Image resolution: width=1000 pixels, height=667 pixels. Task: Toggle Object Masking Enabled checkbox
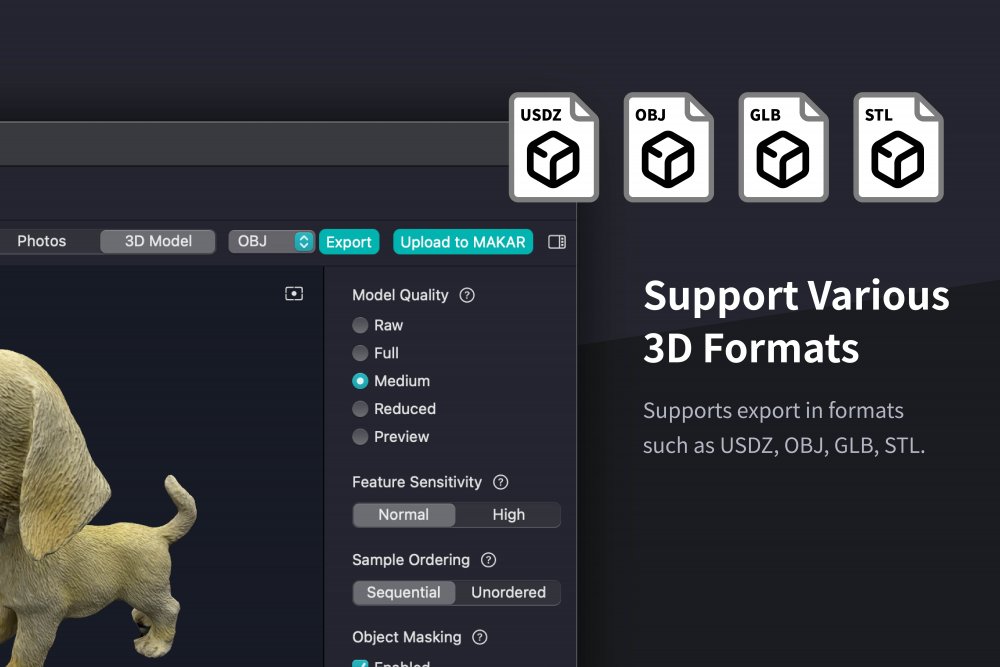[361, 664]
